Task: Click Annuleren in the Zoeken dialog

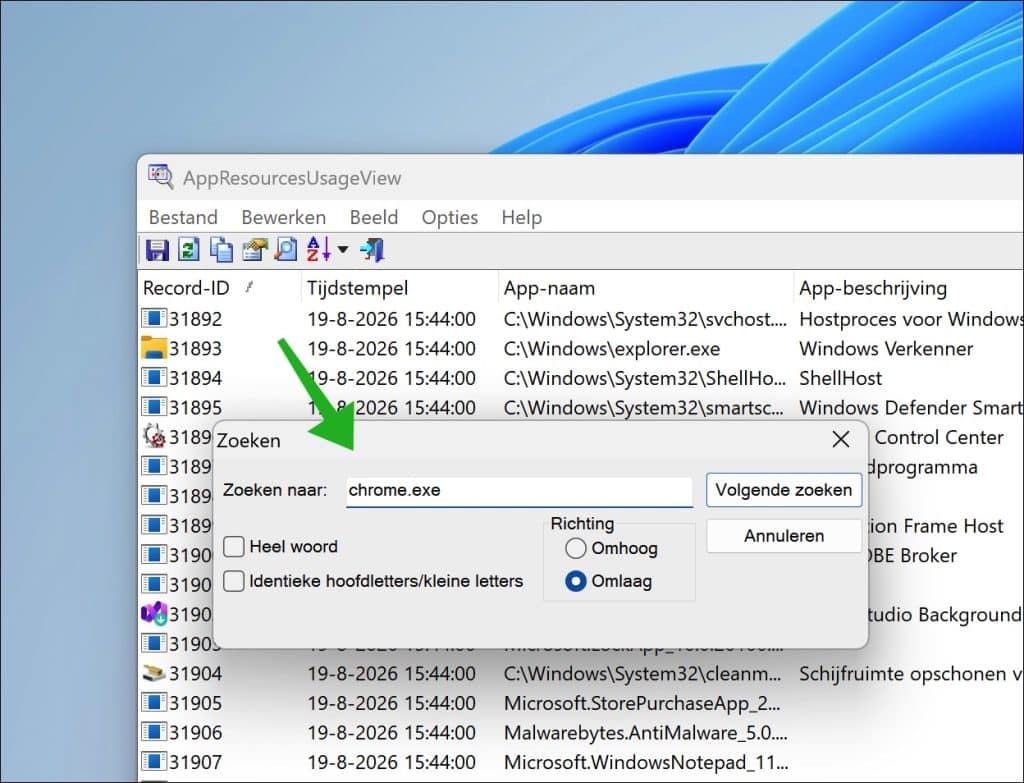Action: coord(784,536)
